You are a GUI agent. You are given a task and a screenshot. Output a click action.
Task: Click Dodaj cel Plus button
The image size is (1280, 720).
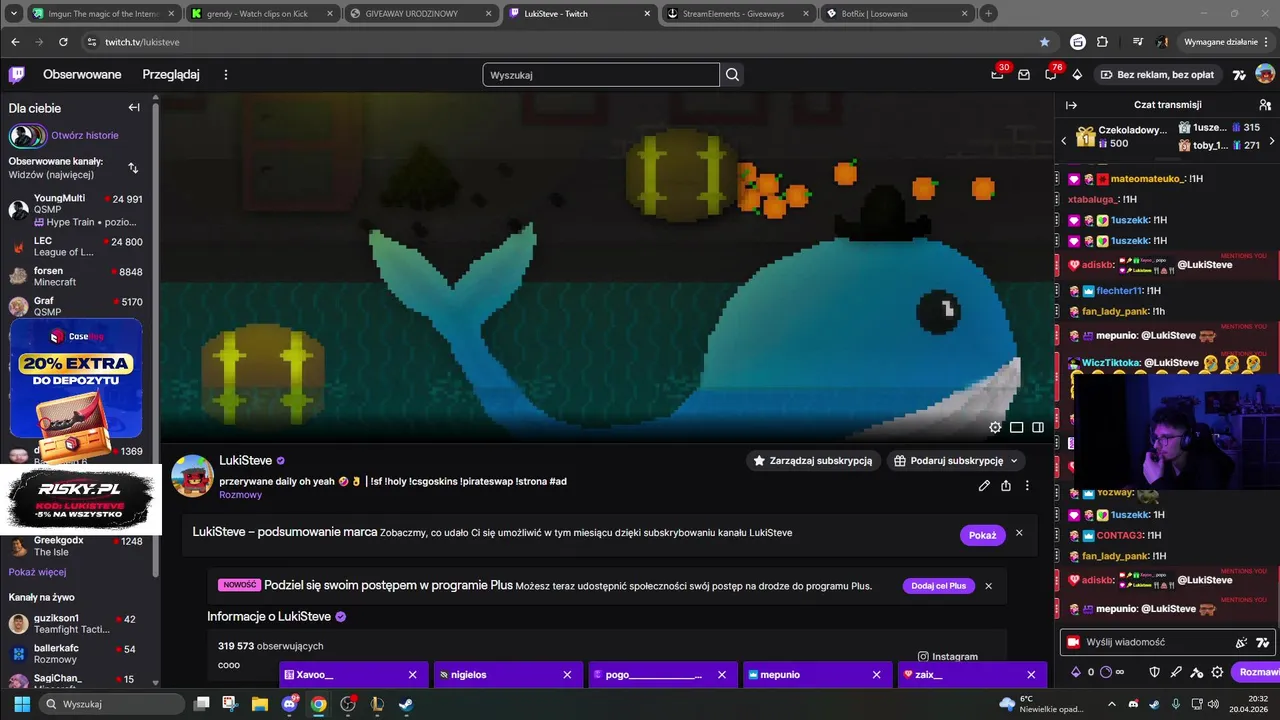[938, 586]
